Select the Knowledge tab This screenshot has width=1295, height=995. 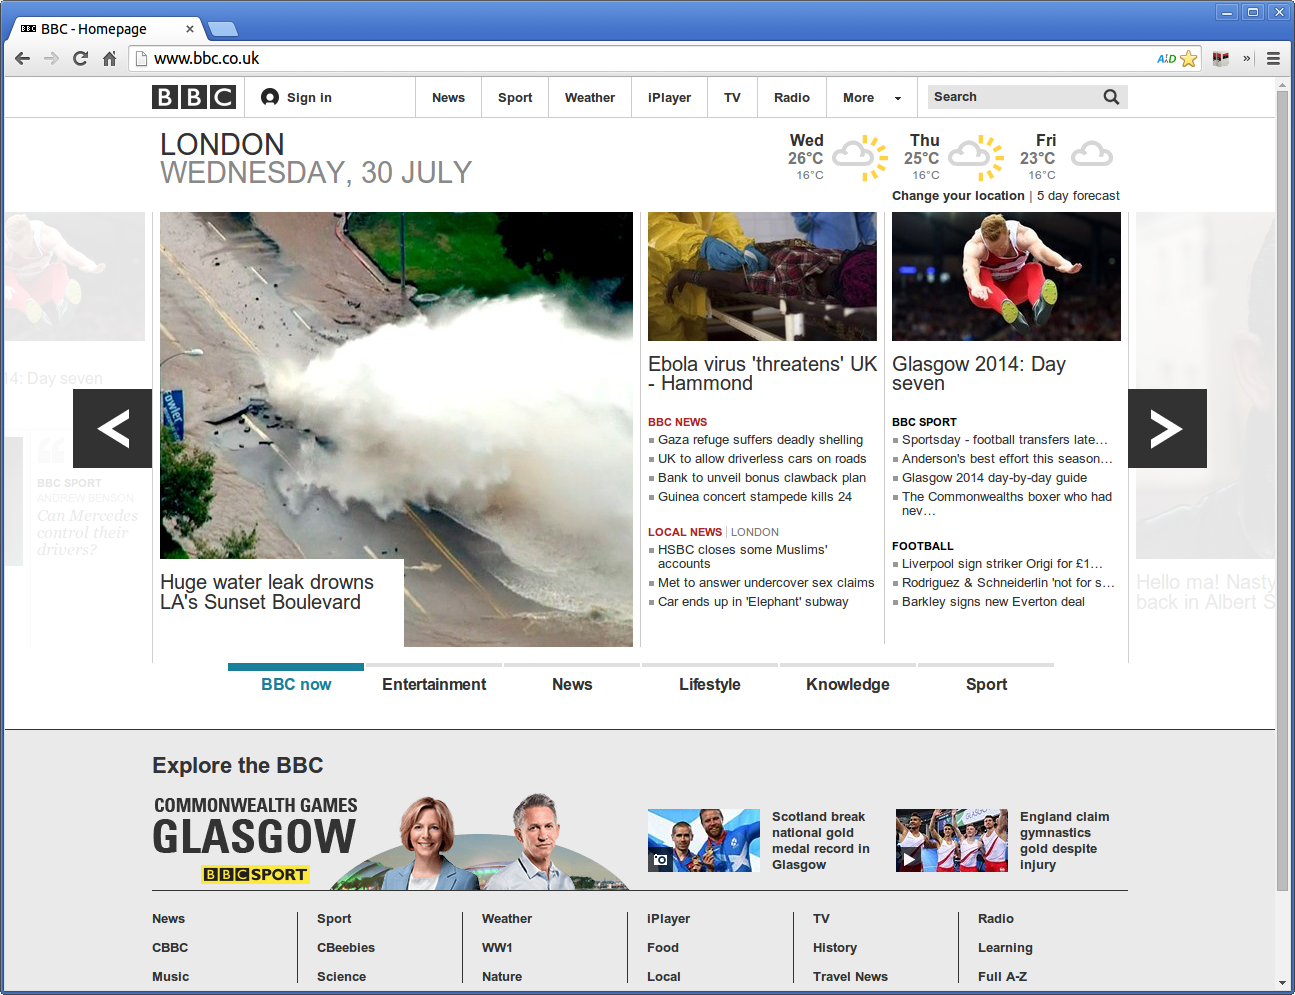click(x=847, y=684)
